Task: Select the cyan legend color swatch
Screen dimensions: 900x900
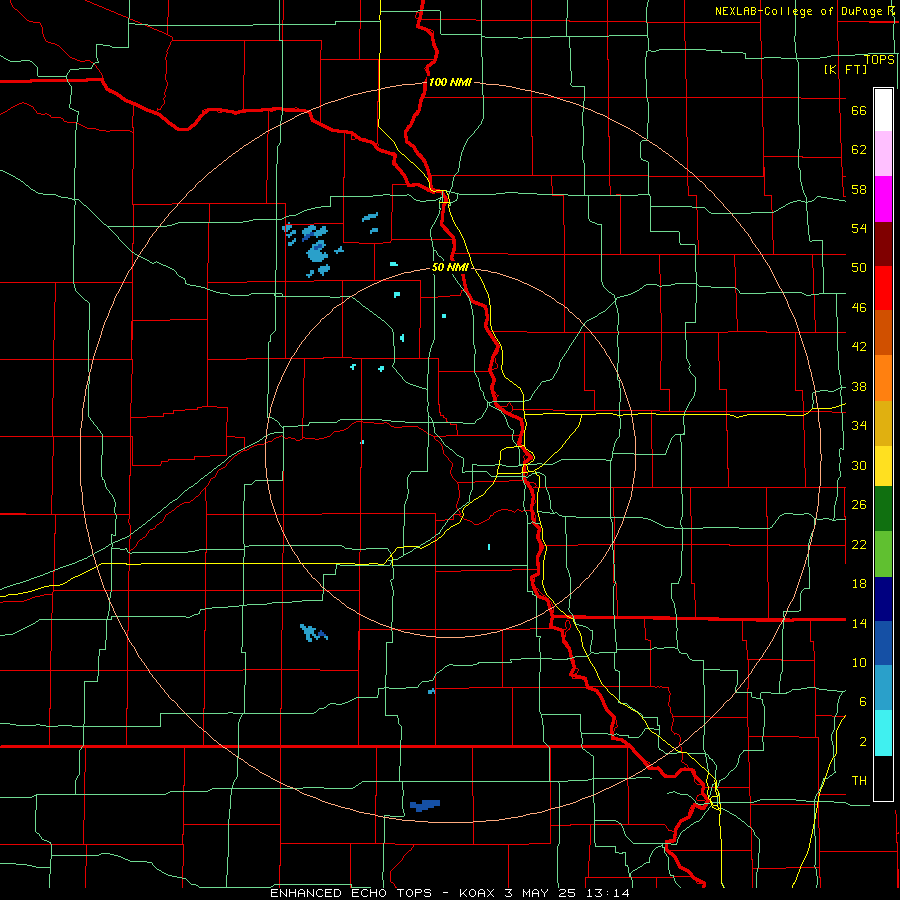Action: (883, 733)
